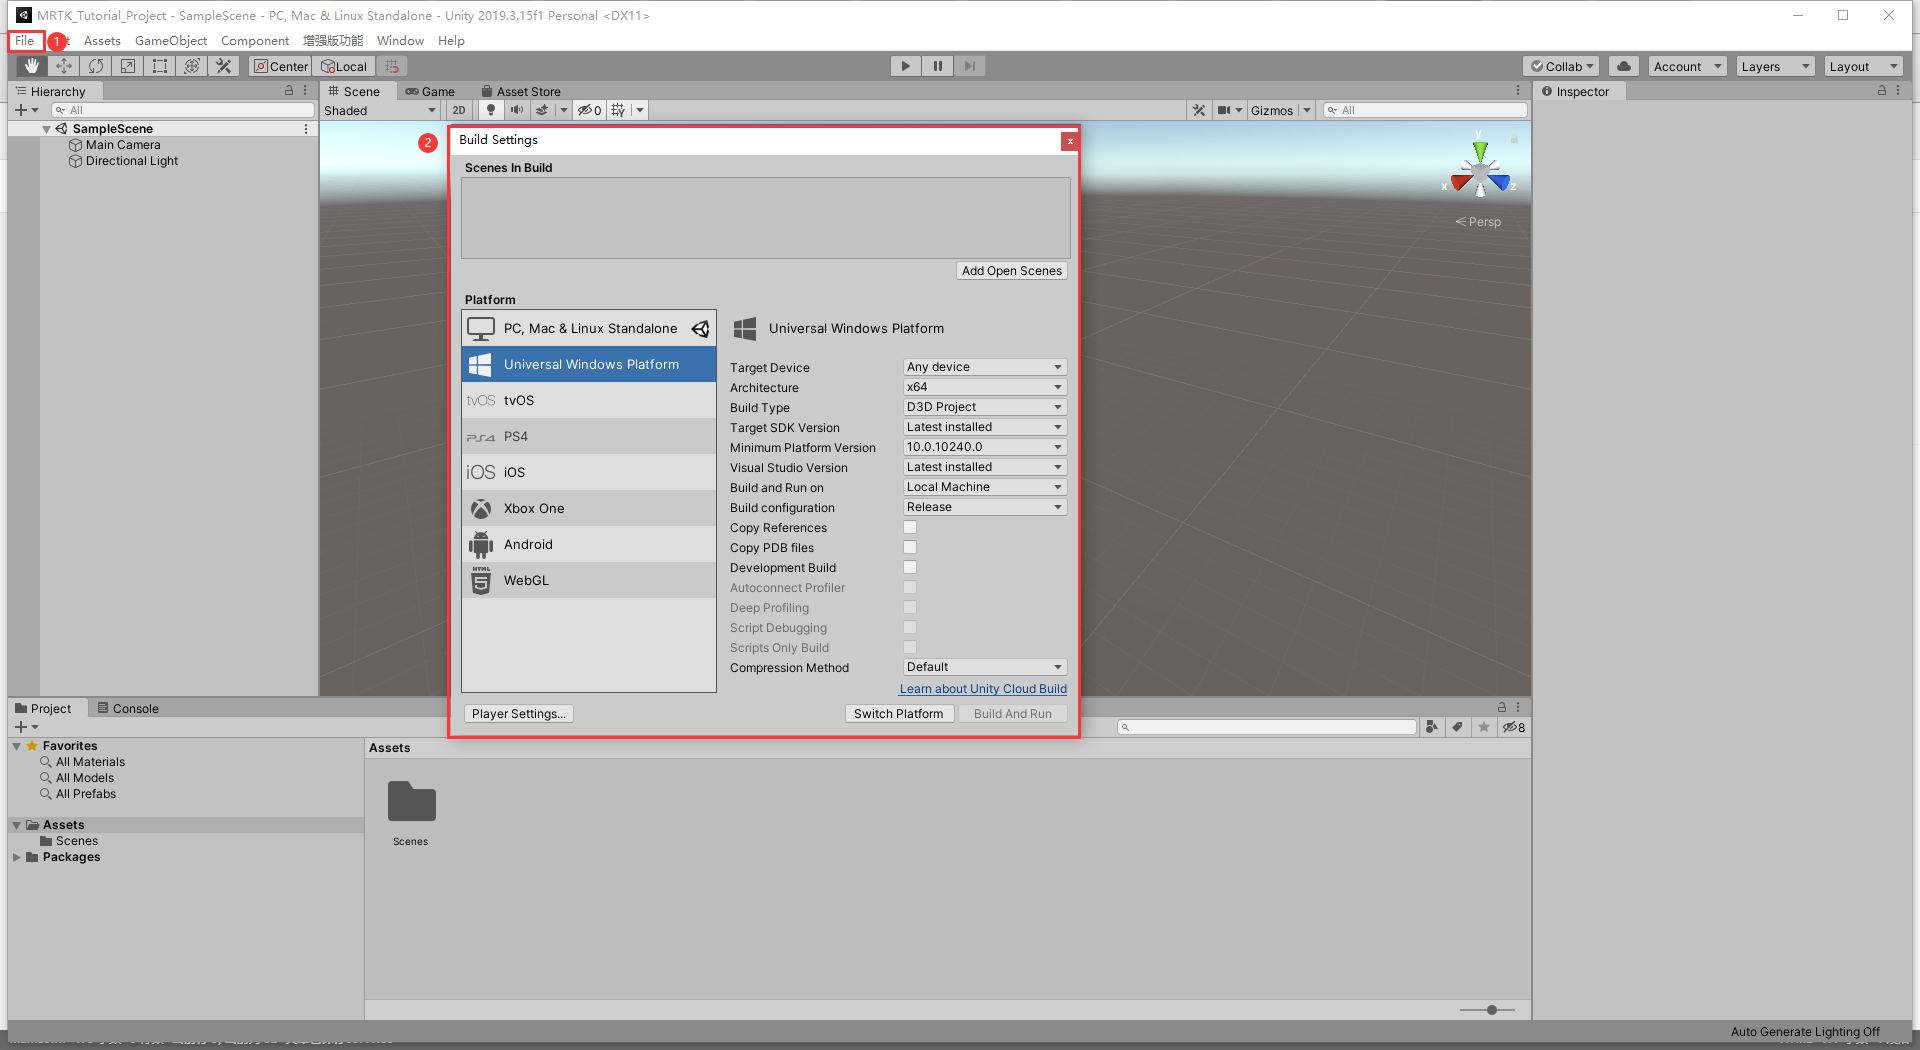Expand the Packages folder
The height and width of the screenshot is (1050, 1920).
click(17, 857)
